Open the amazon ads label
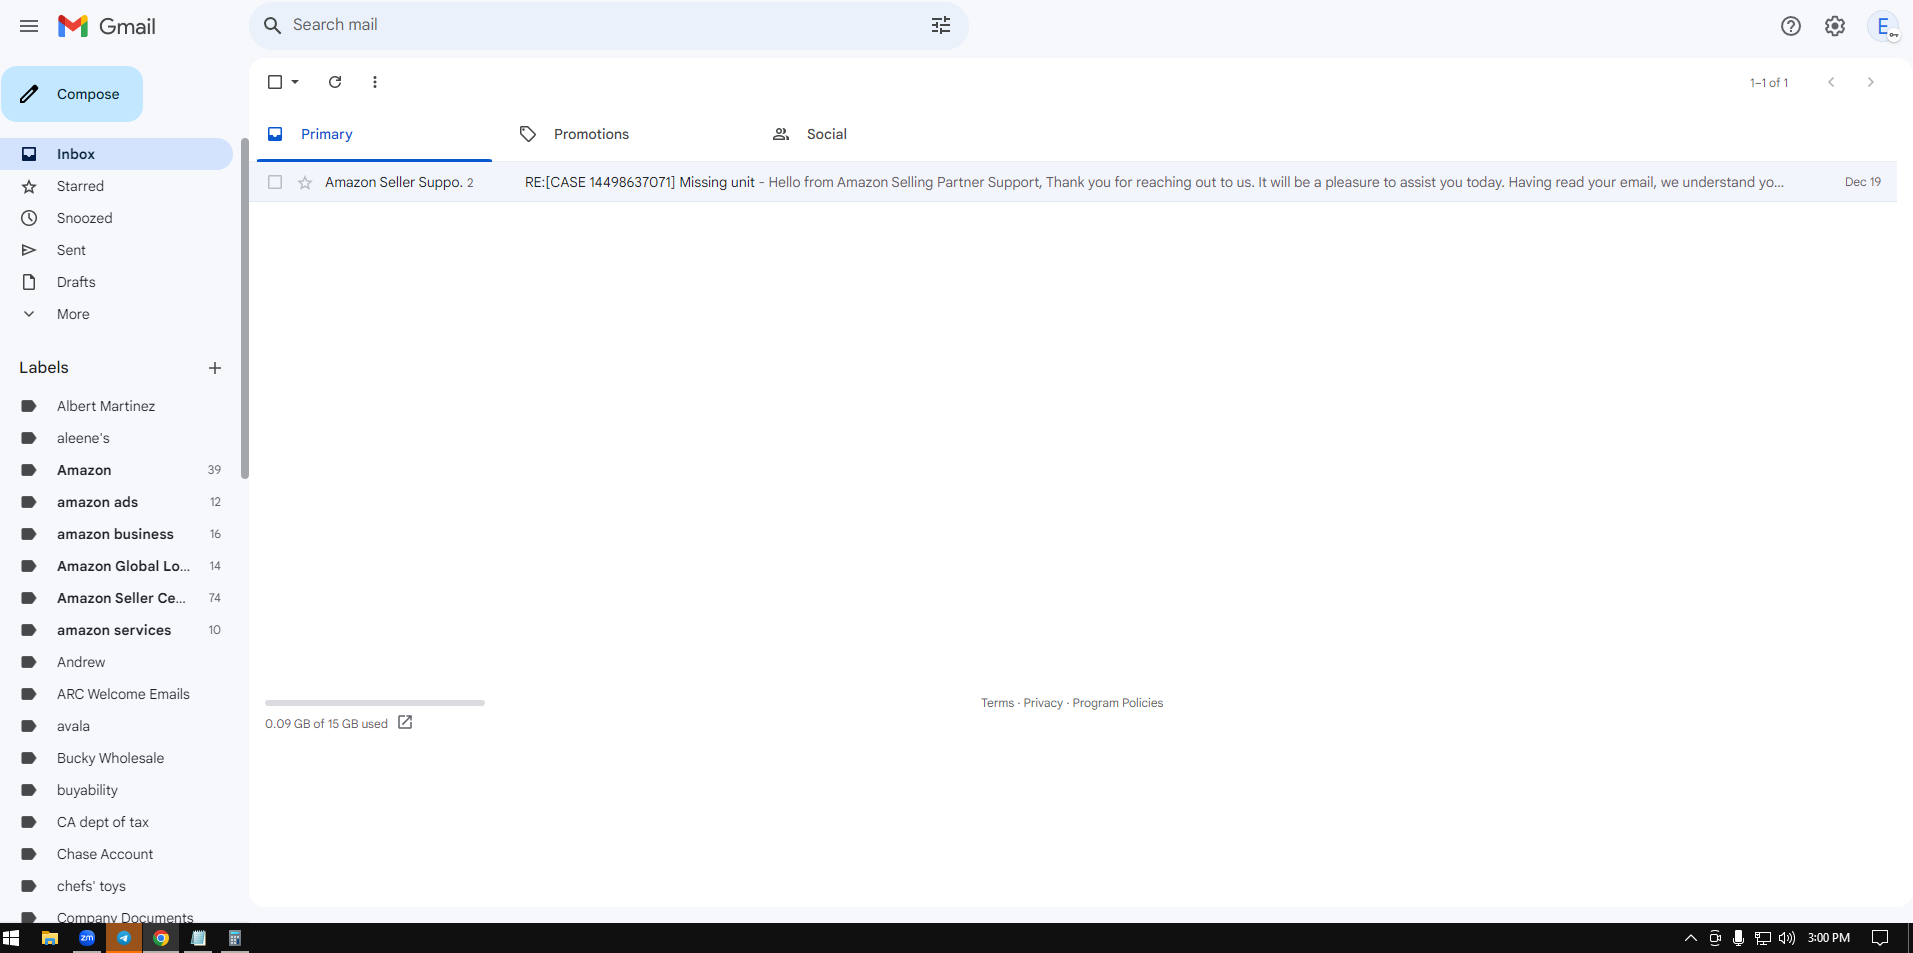1913x953 pixels. [116, 502]
